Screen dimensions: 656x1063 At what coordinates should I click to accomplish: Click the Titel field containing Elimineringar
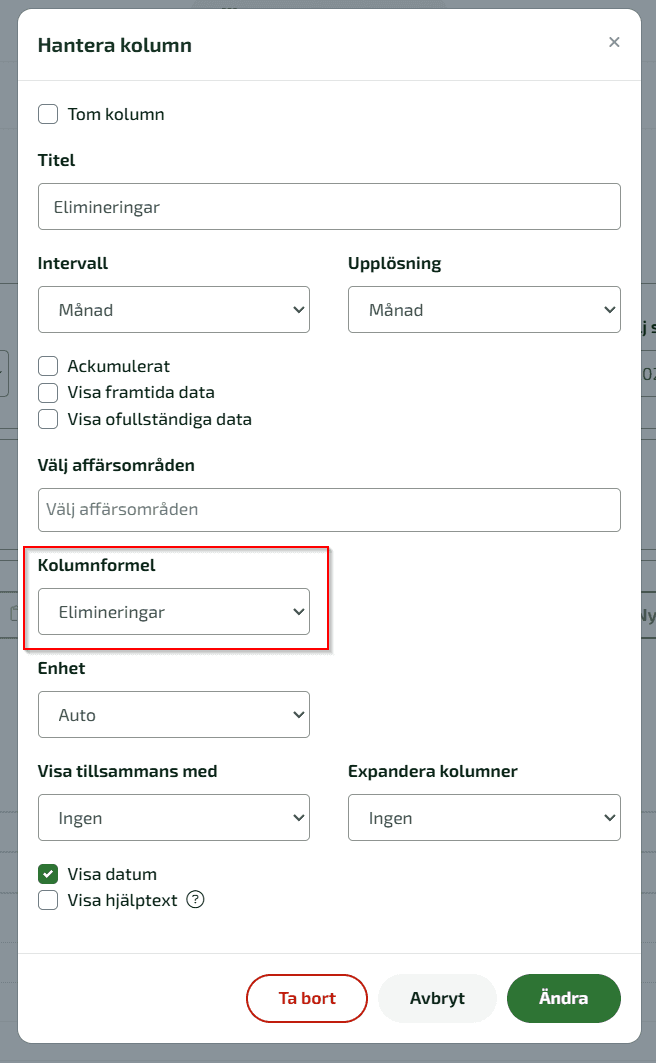point(329,207)
